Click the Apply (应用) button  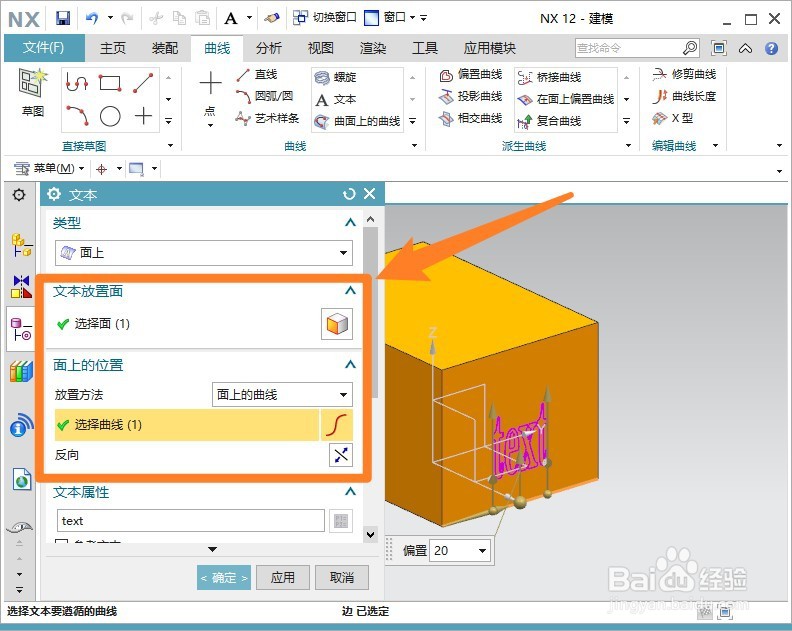coord(283,577)
